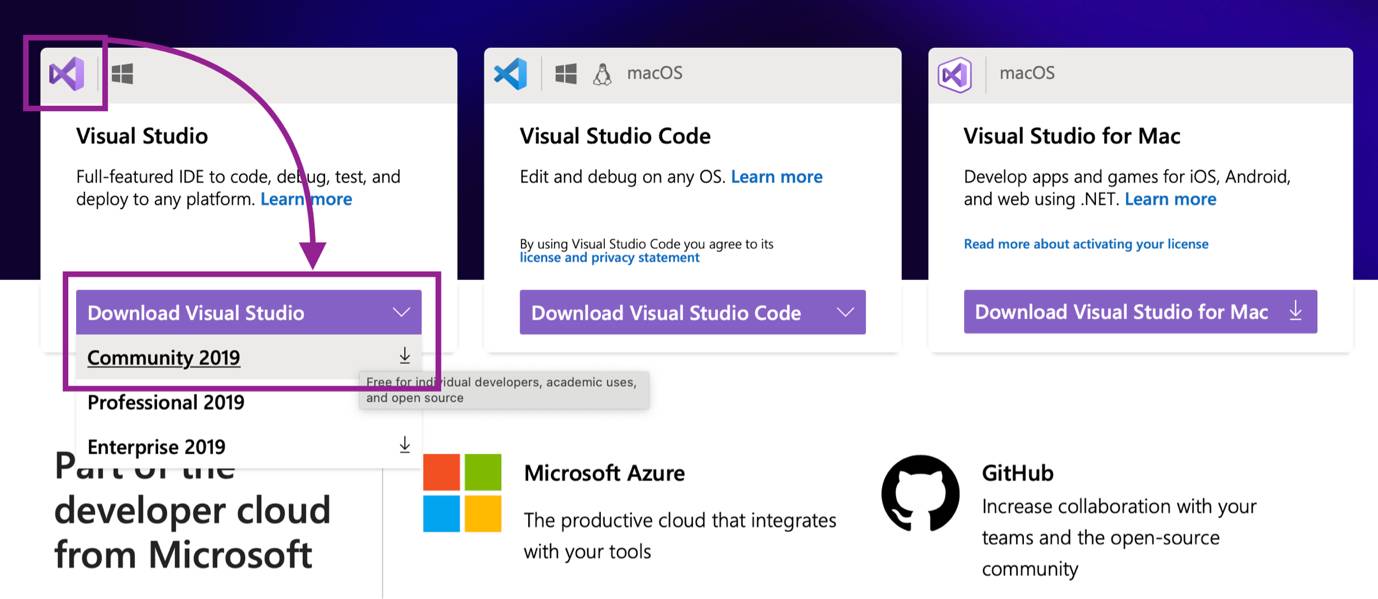Screen dimensions: 1378x599
Task: Click the Windows icon on Visual Studio card
Action: [x=123, y=73]
